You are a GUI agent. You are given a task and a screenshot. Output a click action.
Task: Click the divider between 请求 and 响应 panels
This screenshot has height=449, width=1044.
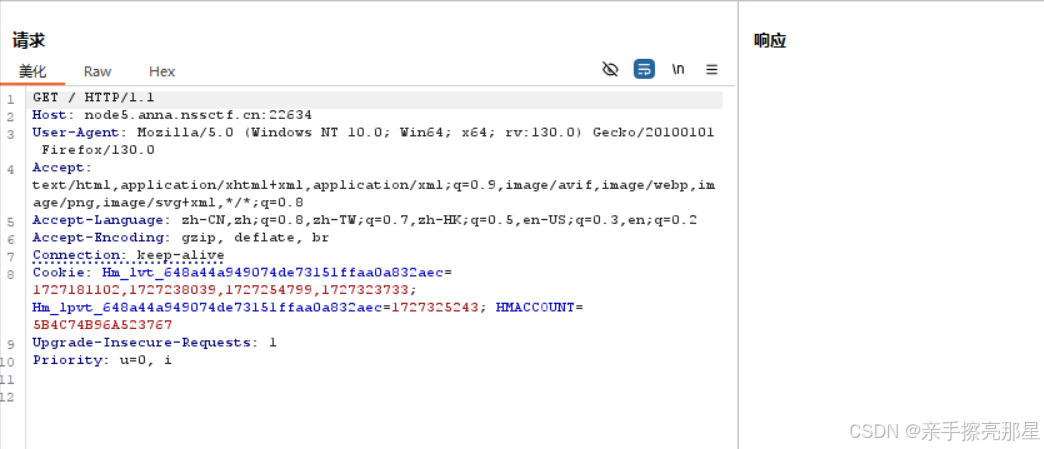point(738,224)
